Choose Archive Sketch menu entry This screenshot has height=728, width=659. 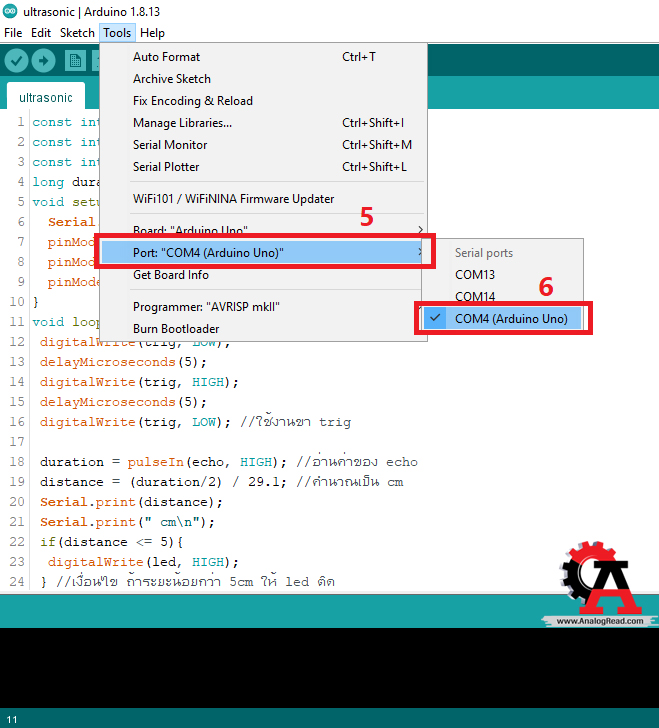click(263, 79)
